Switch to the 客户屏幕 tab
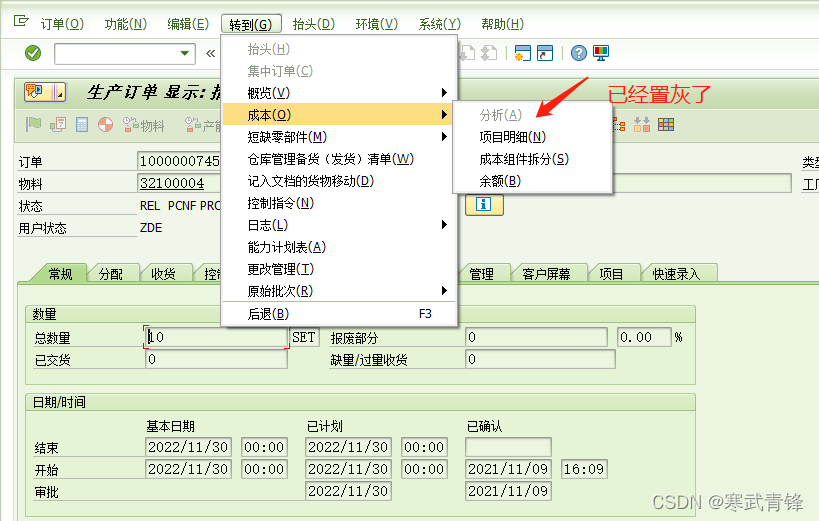This screenshot has height=521, width=819. 546,274
